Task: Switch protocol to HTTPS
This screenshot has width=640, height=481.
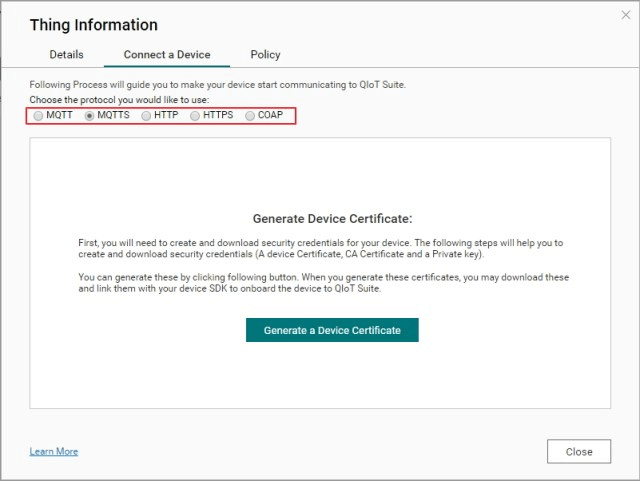Action: tap(196, 116)
